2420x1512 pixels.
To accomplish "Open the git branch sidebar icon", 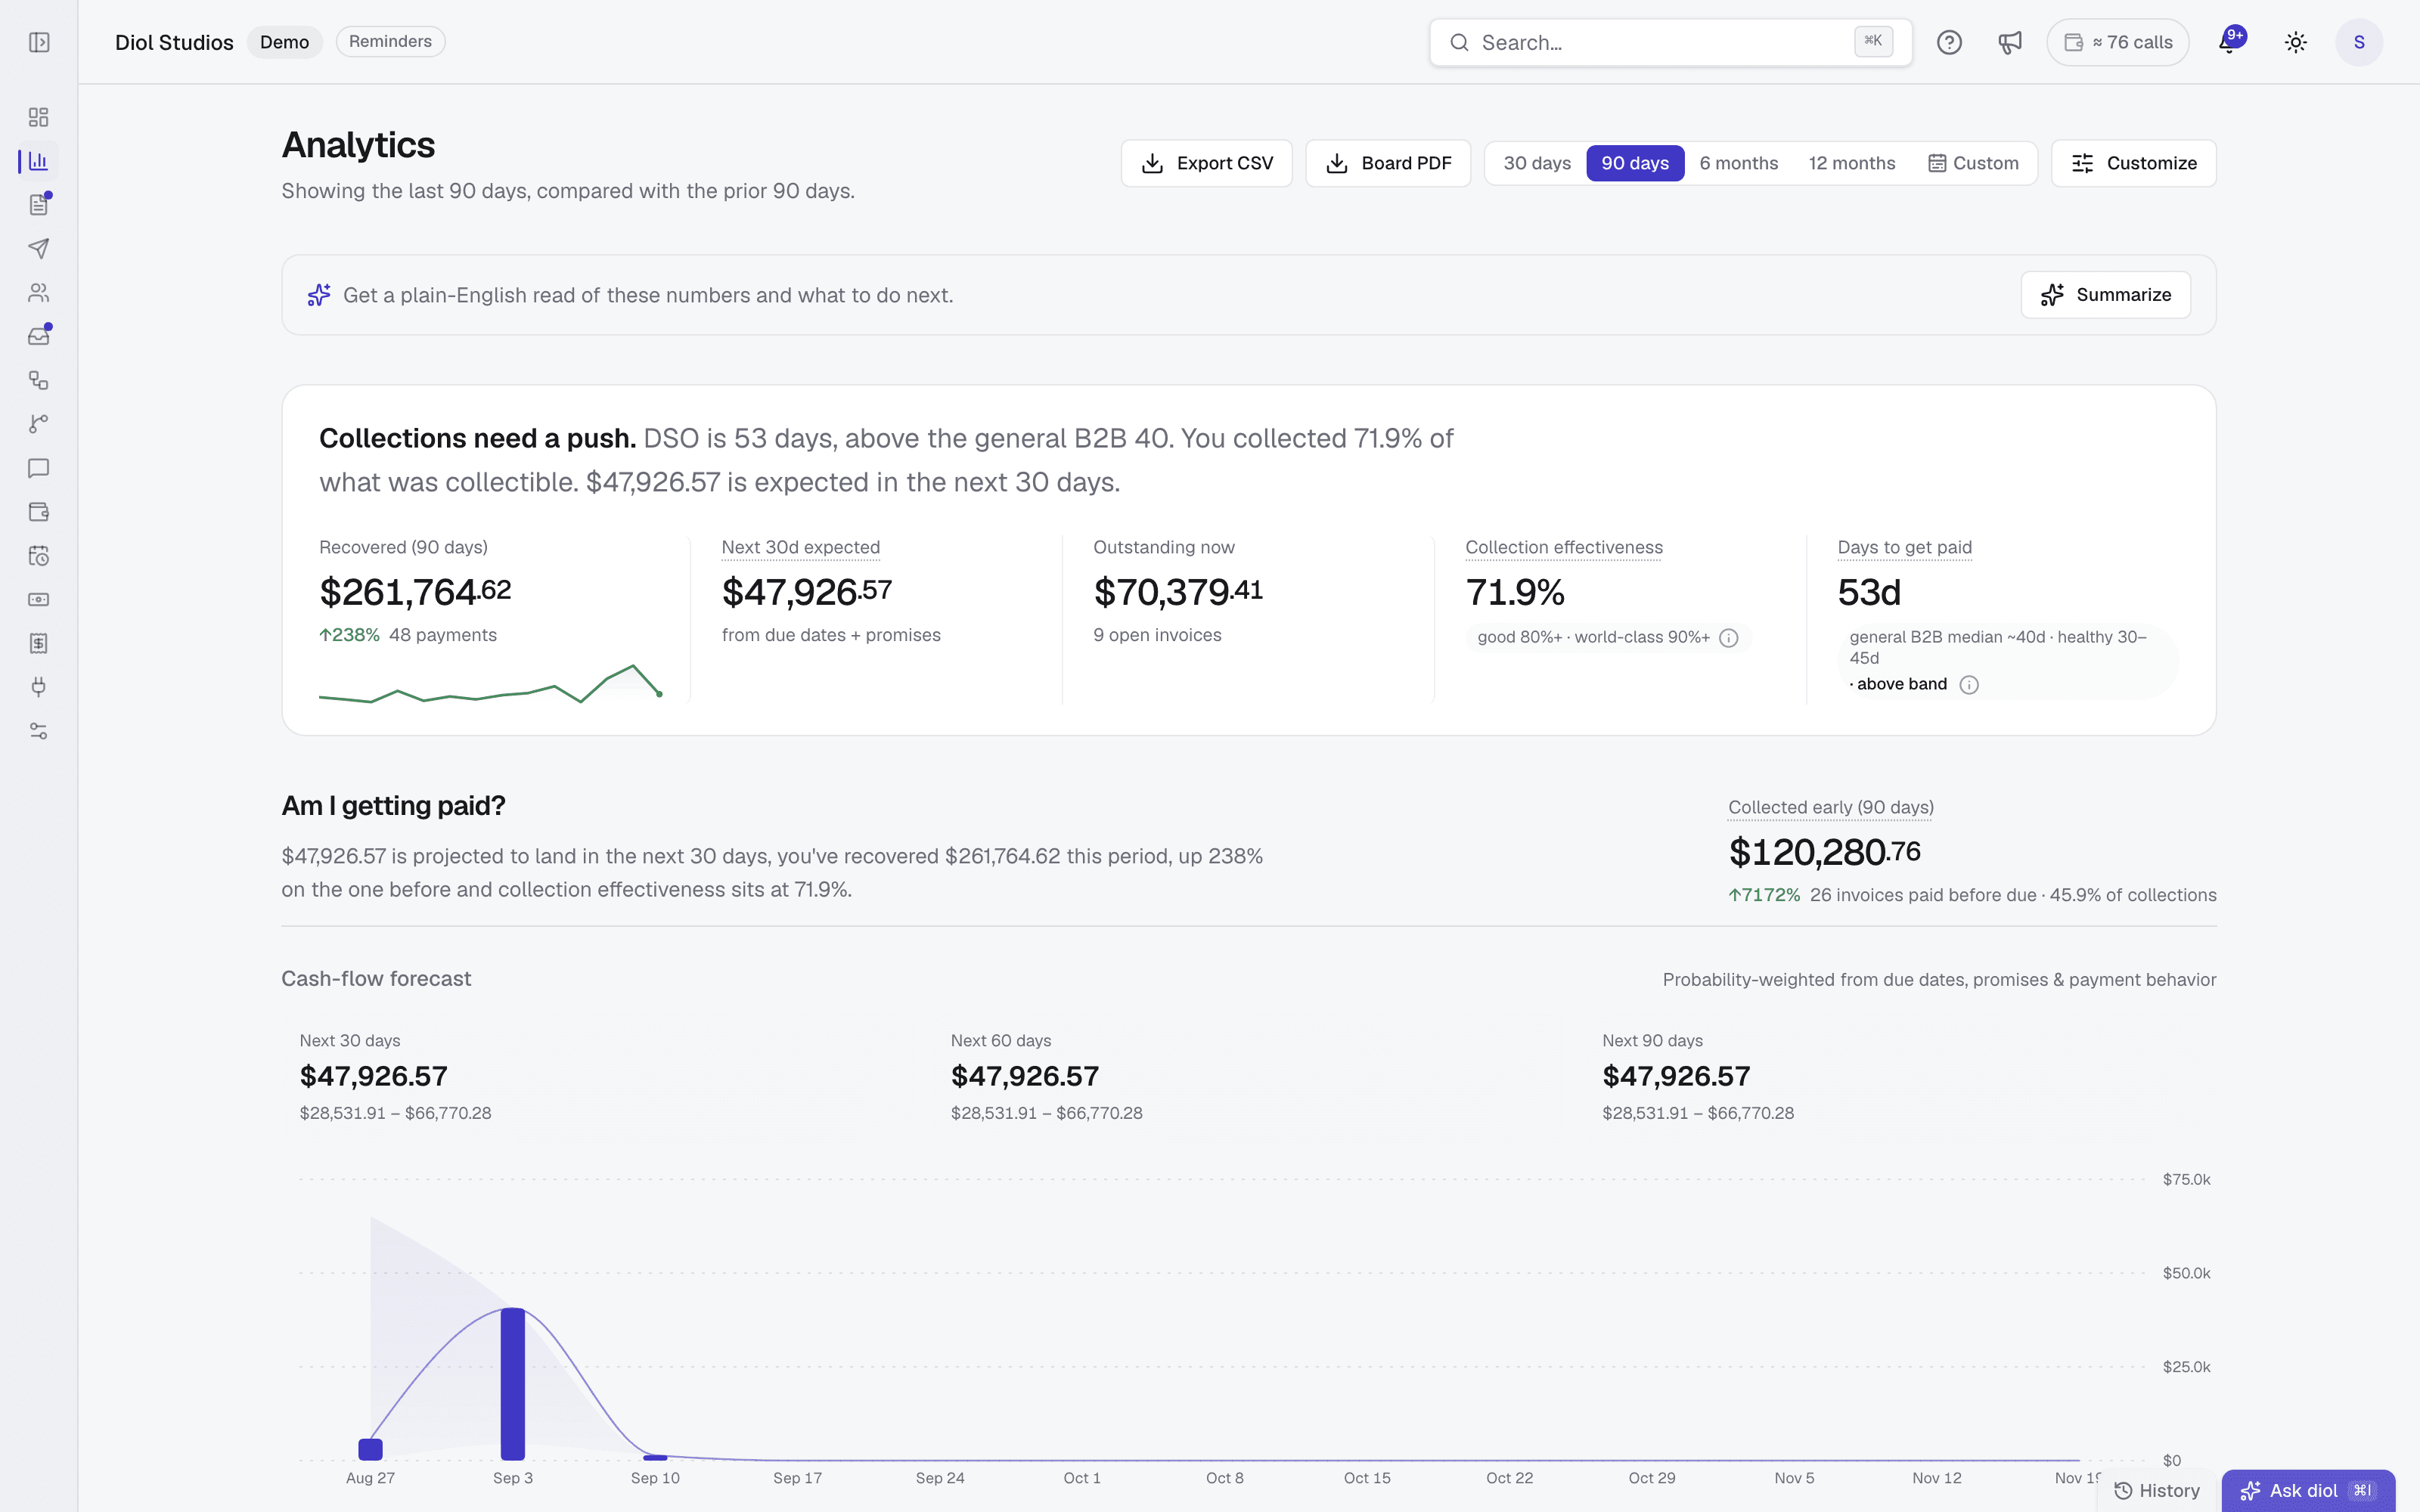I will 39,424.
